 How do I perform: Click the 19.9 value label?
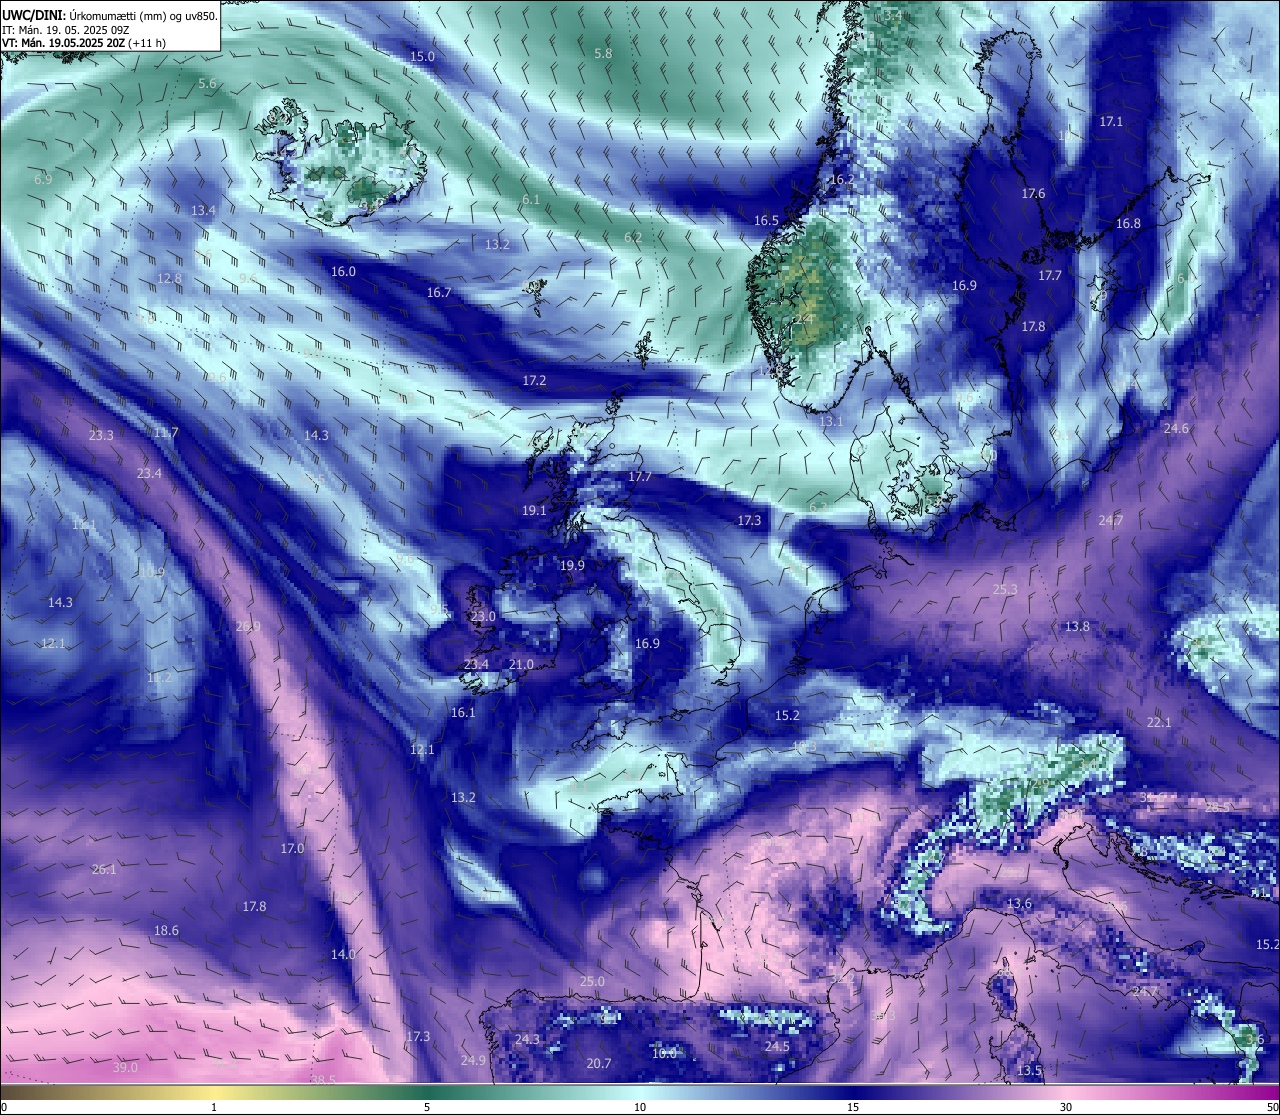click(572, 566)
